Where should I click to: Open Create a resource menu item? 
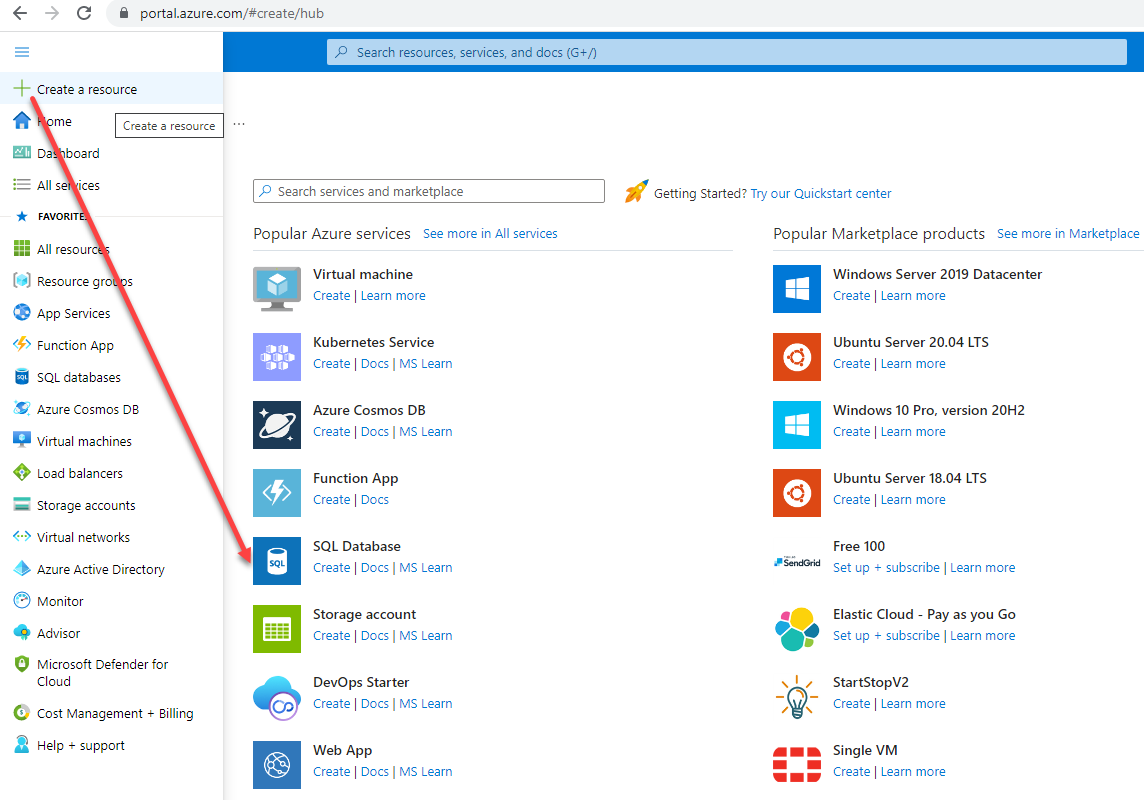coord(112,89)
